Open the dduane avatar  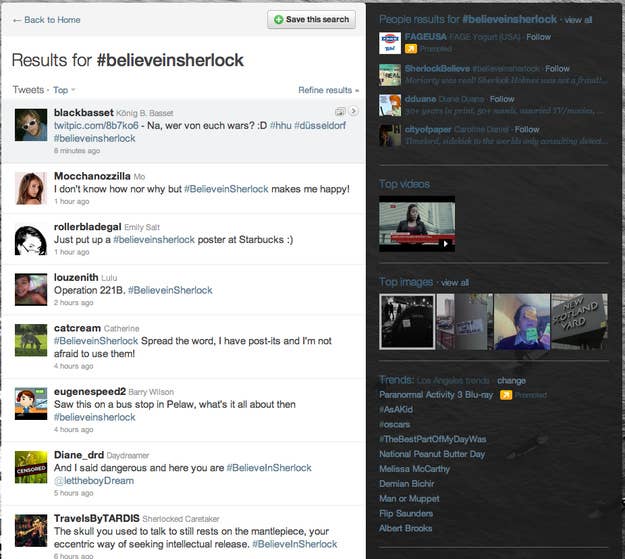pos(390,105)
